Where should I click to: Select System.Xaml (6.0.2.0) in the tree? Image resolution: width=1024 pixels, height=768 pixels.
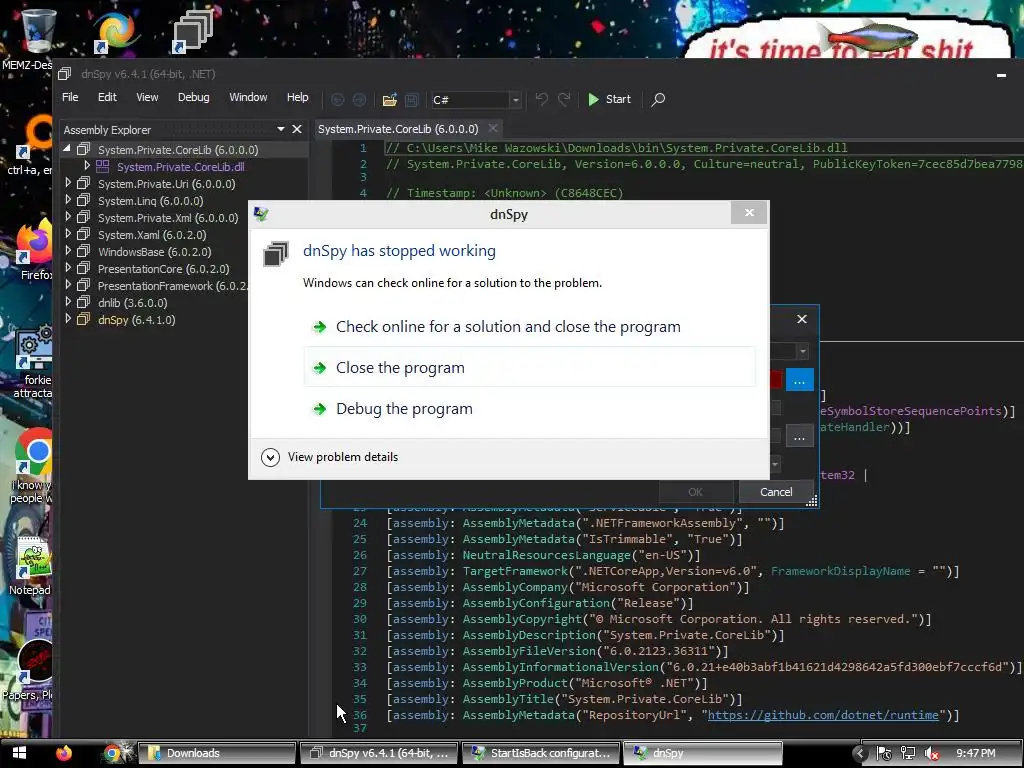coord(152,234)
